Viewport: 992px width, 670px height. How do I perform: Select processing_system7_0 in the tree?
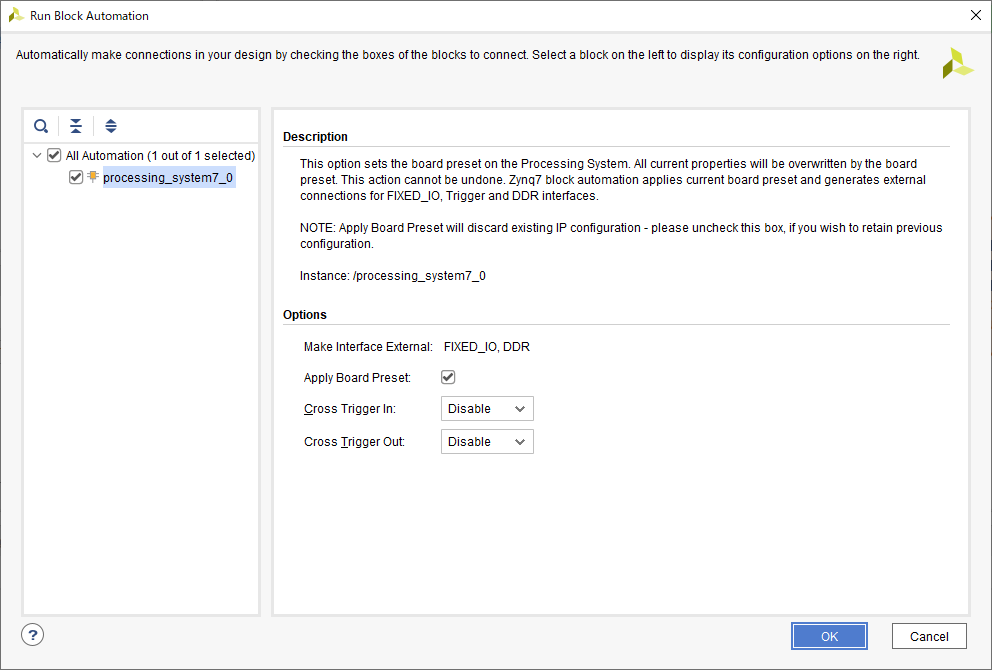tap(168, 178)
